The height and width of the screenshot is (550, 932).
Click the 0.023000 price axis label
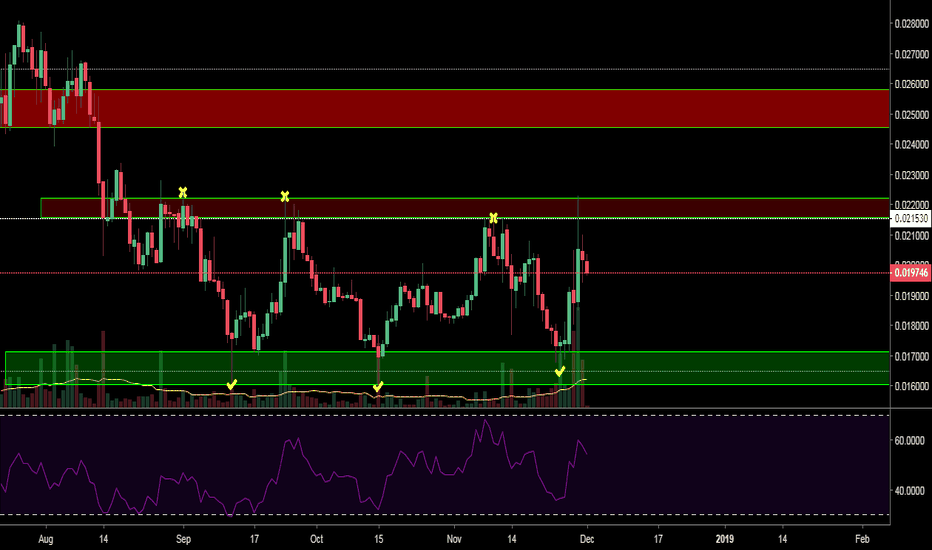coord(911,175)
